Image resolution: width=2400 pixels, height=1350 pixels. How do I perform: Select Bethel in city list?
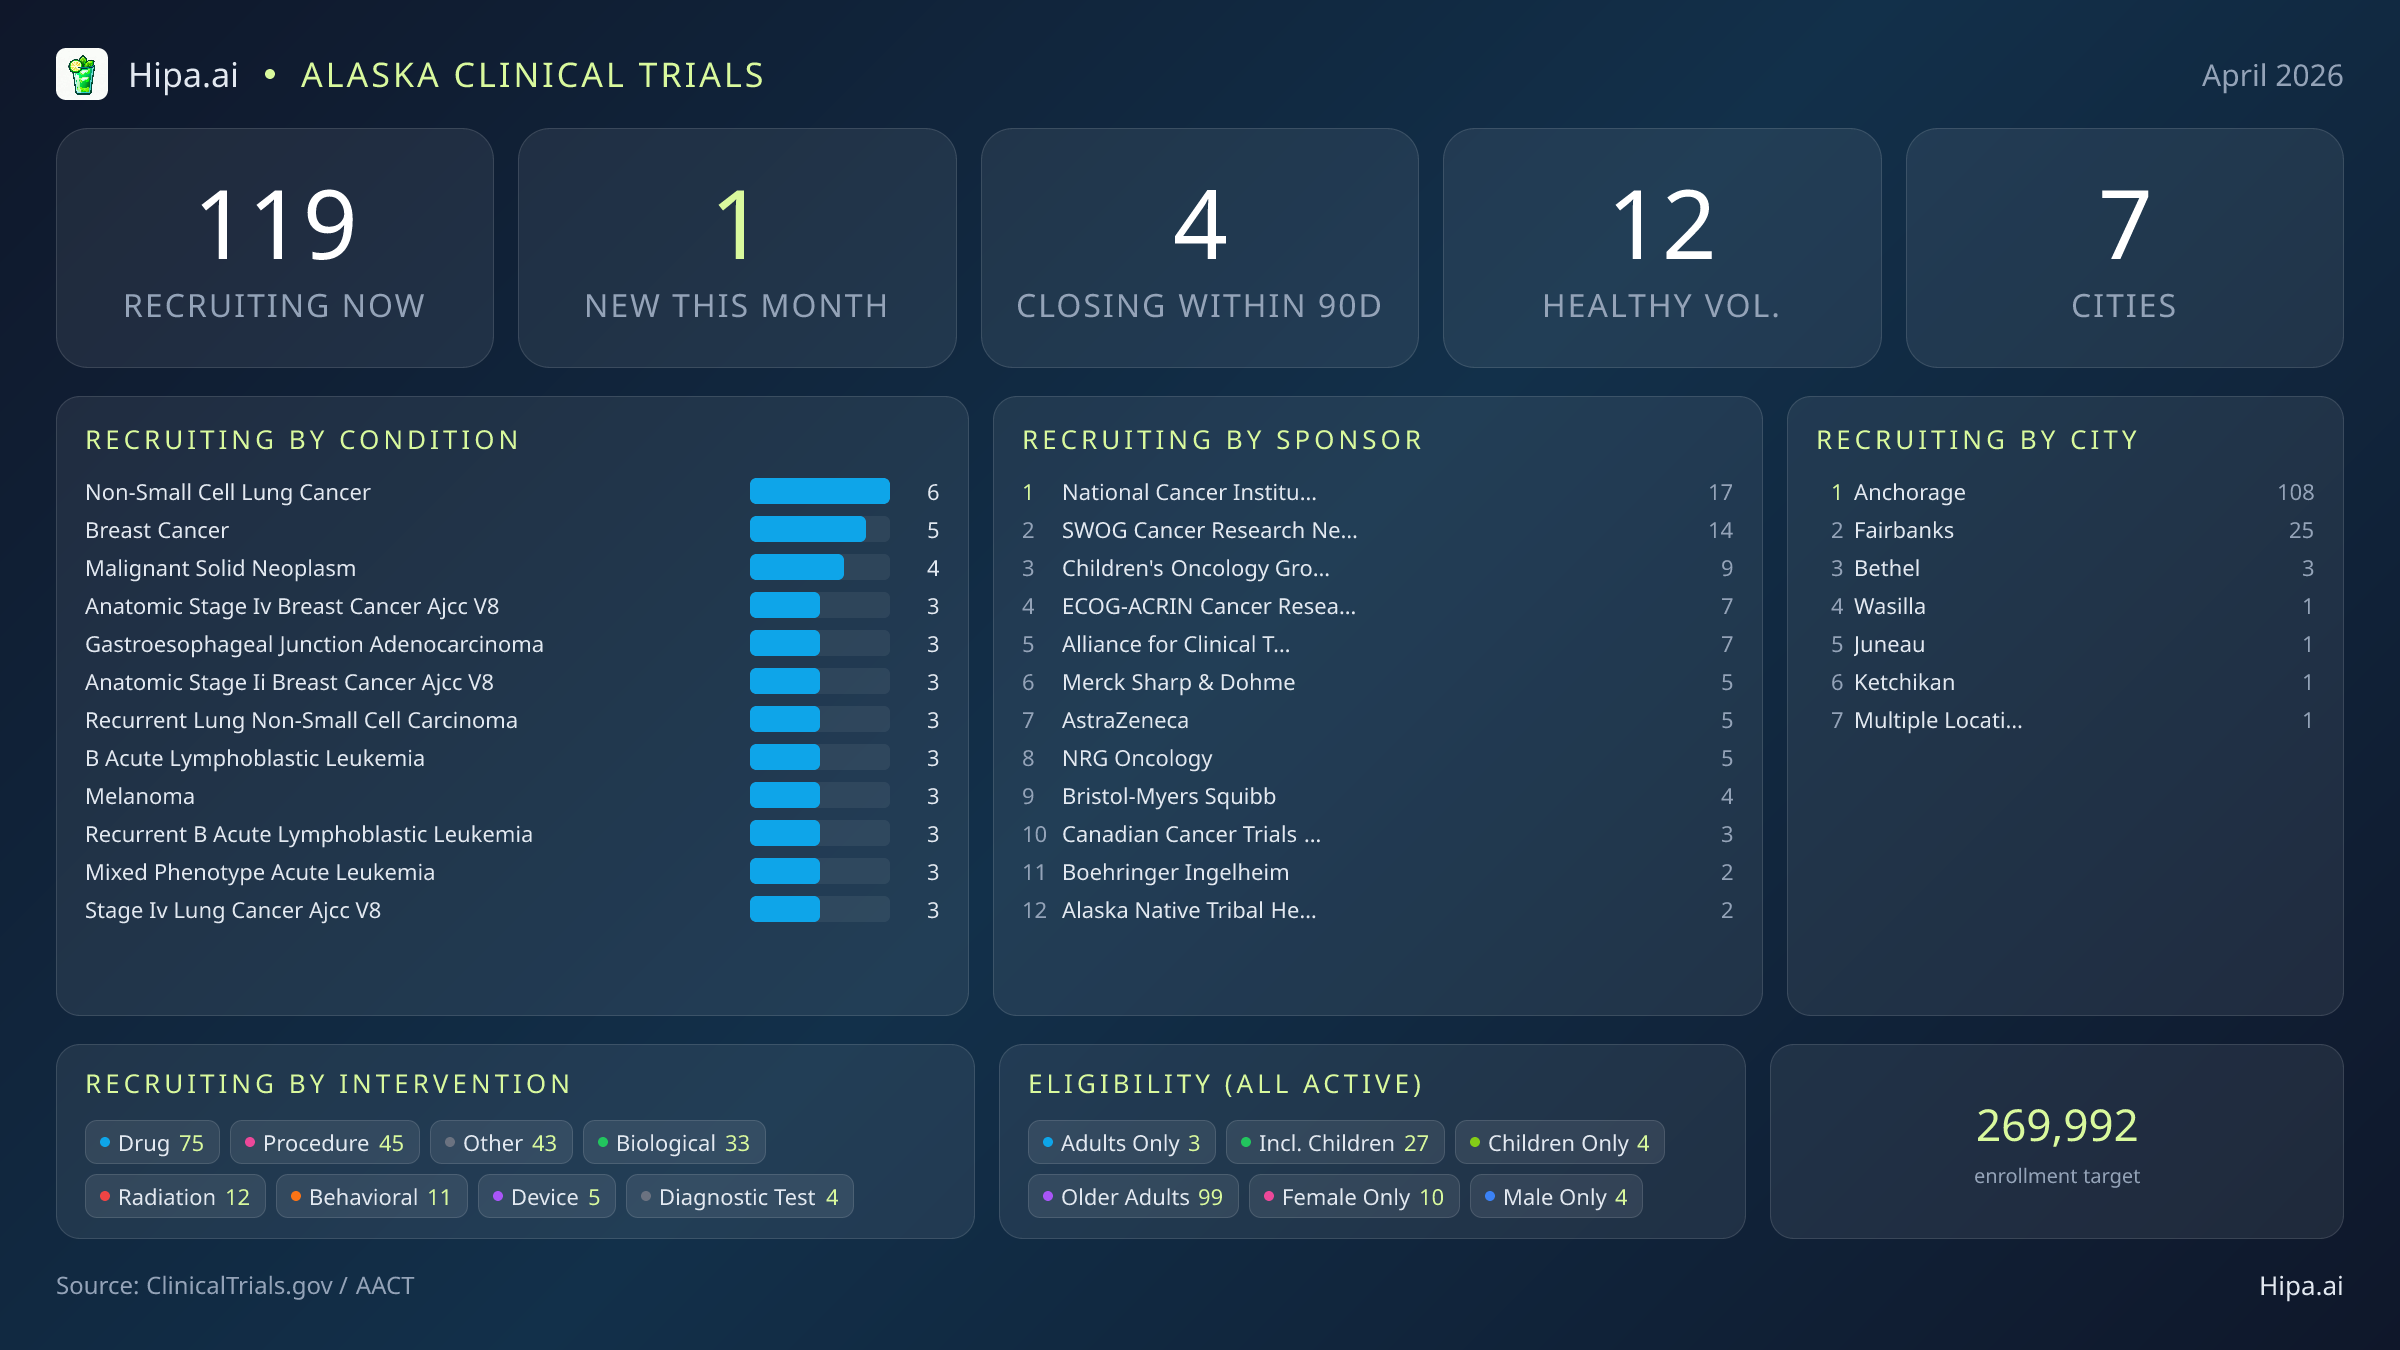point(2065,568)
